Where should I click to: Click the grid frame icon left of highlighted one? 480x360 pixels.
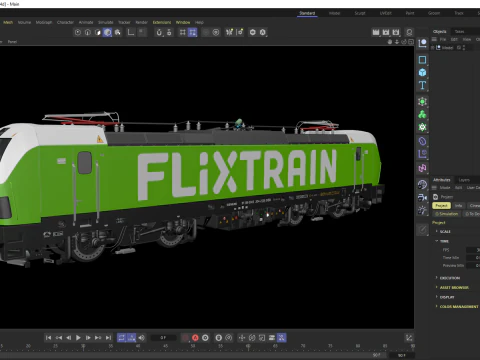[183, 32]
